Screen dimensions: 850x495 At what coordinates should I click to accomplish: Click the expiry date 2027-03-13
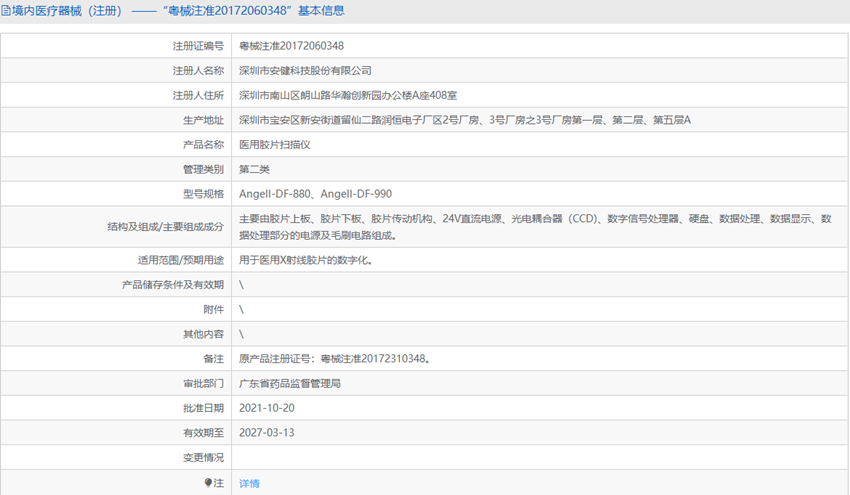[x=267, y=433]
